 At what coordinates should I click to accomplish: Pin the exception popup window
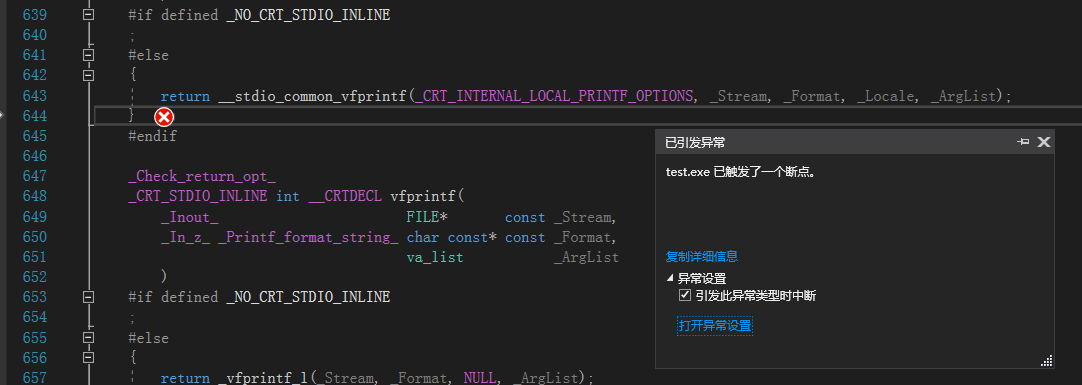[x=1023, y=142]
